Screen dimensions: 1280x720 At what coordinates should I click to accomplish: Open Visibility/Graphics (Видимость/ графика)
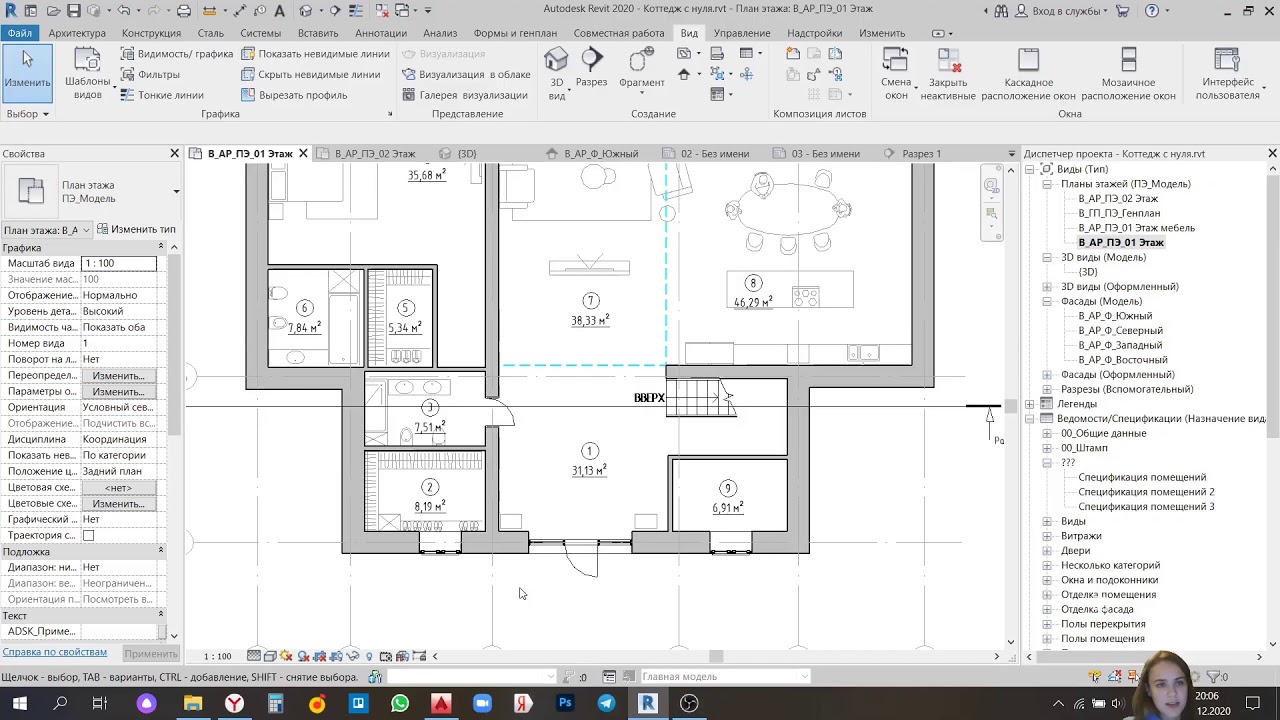(x=175, y=54)
